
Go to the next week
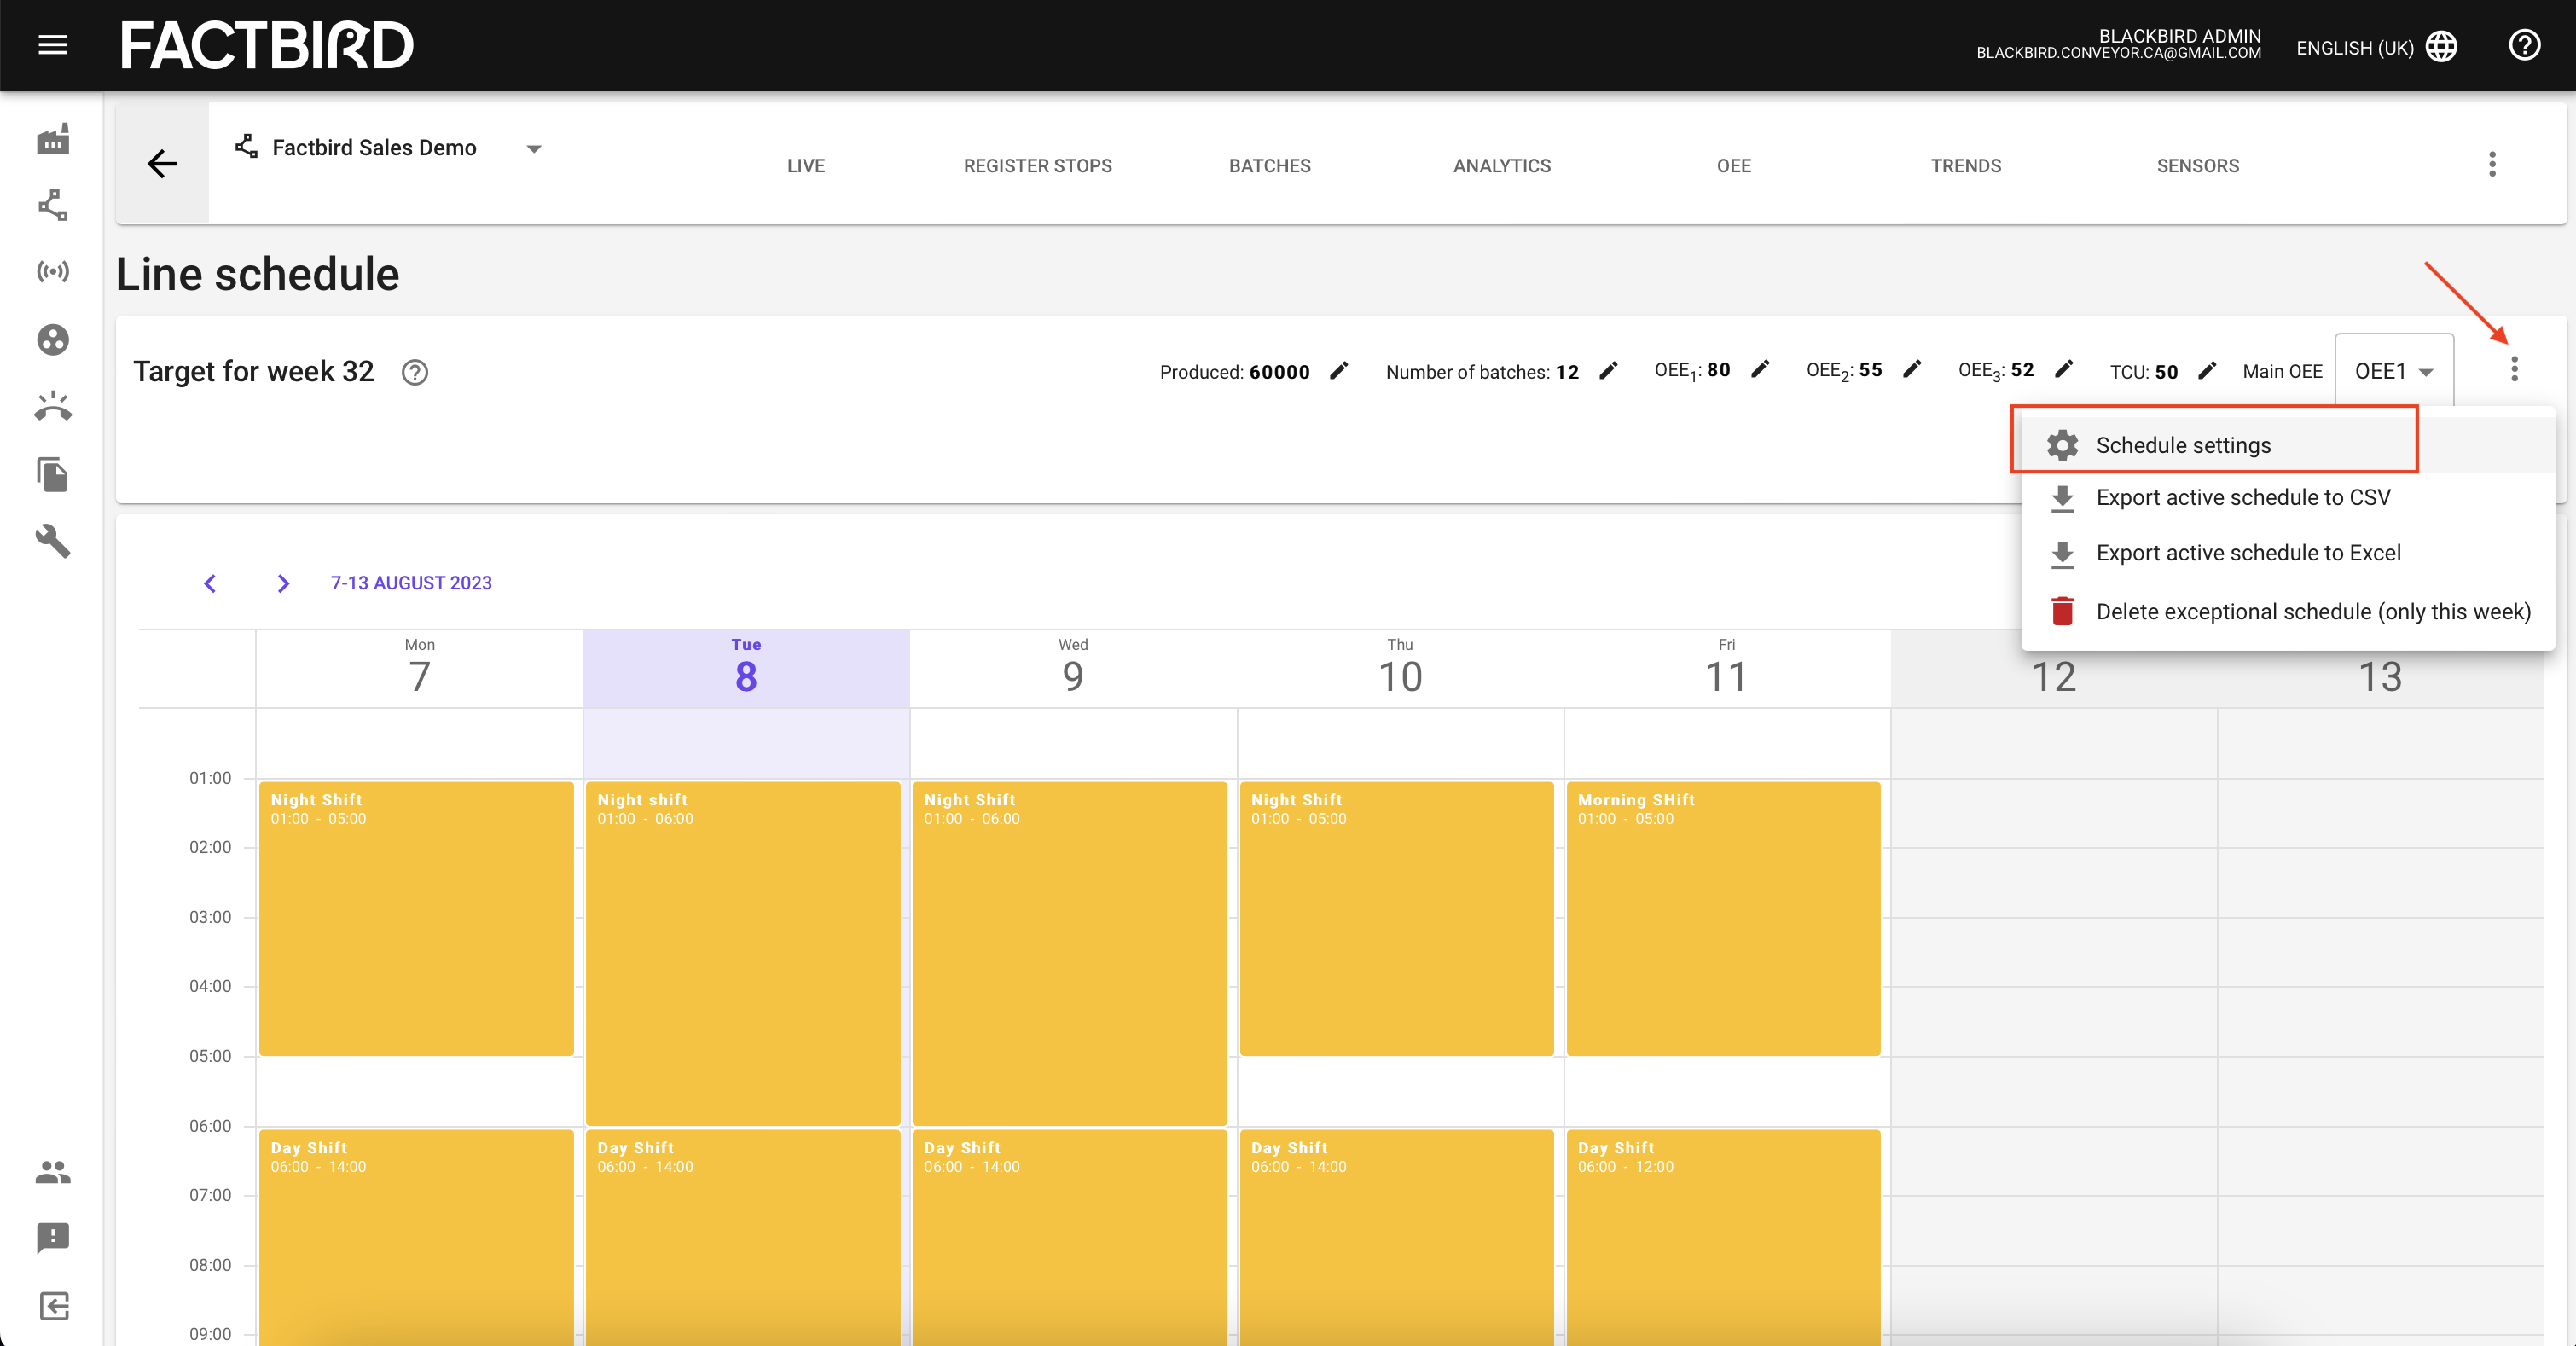point(283,583)
